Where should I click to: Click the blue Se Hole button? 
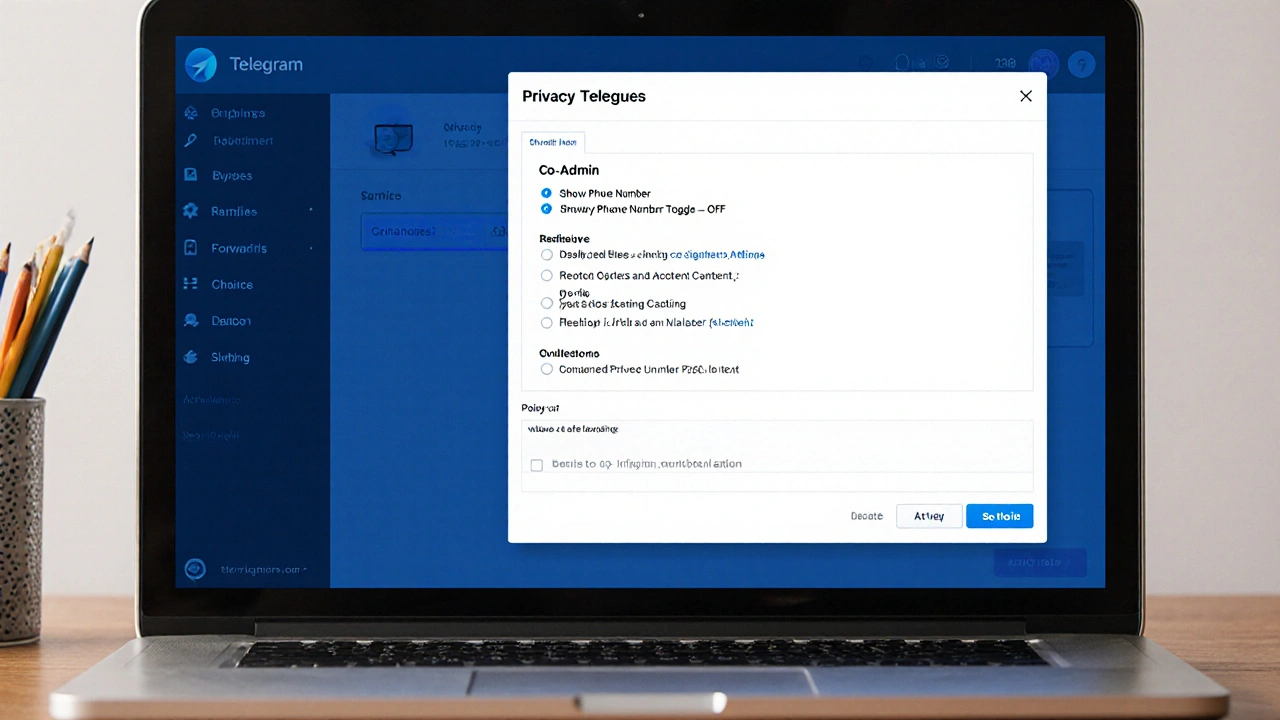[x=999, y=516]
